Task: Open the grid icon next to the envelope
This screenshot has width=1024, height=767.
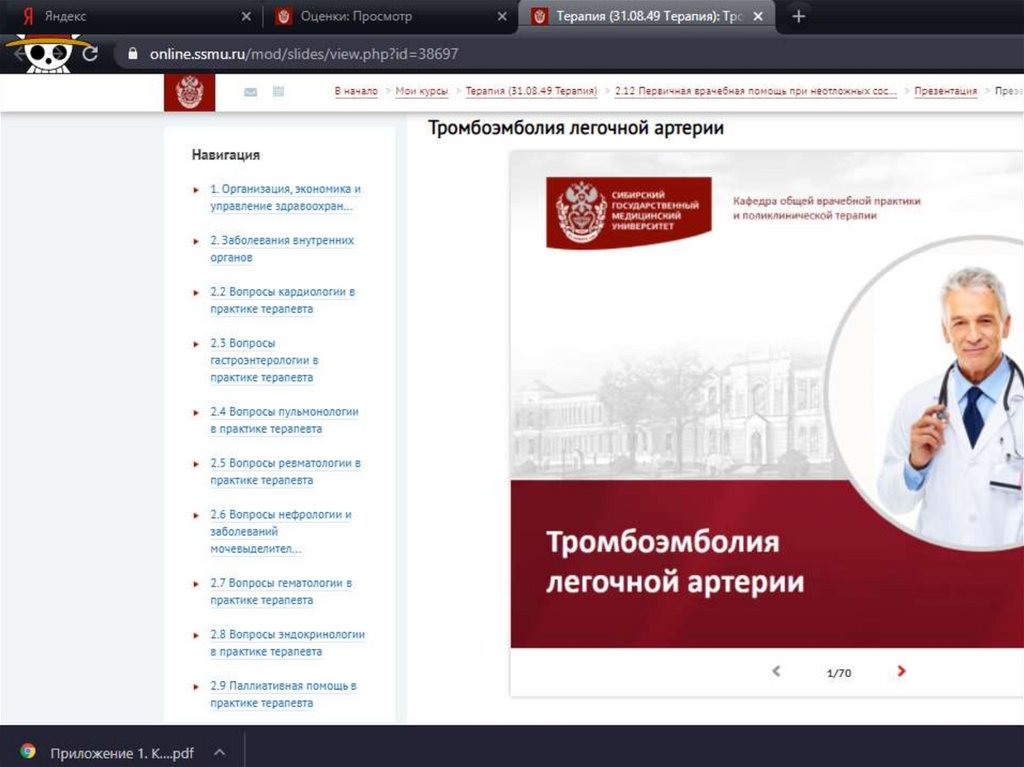Action: point(278,91)
